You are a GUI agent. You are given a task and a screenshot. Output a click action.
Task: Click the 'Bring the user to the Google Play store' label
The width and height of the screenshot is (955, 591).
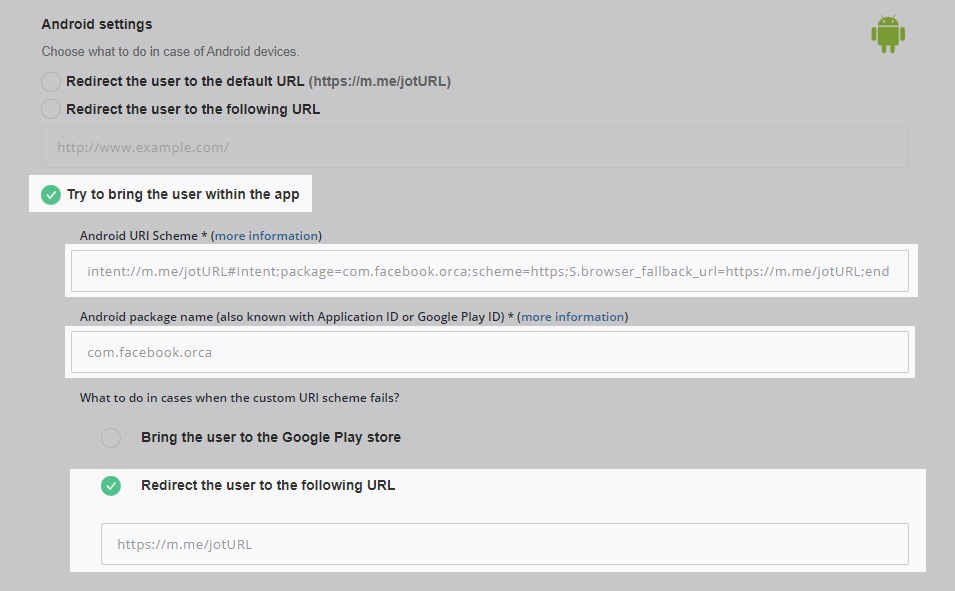pyautogui.click(x=271, y=437)
